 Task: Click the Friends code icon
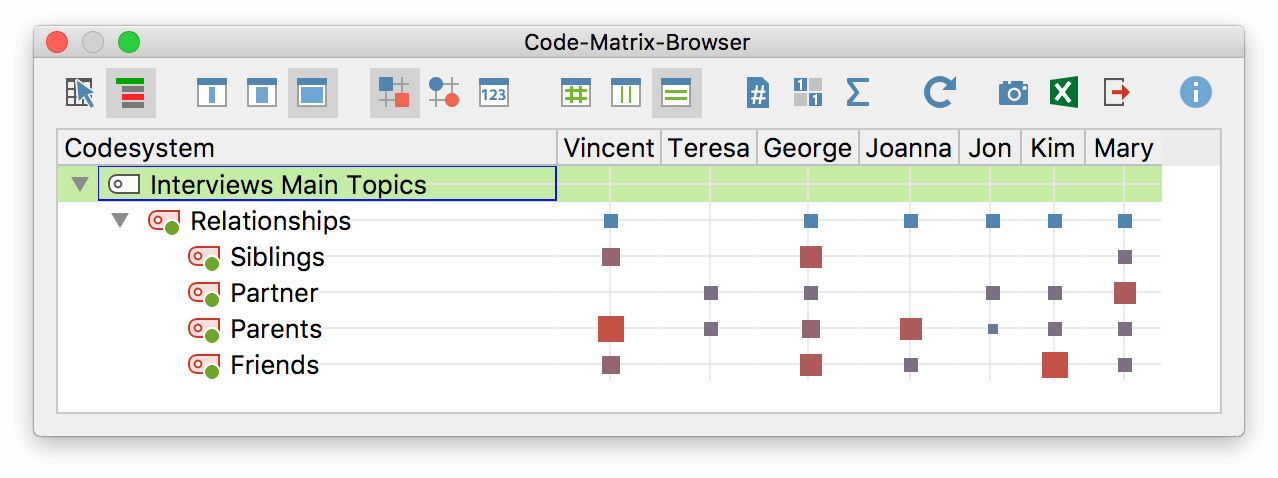coord(204,366)
